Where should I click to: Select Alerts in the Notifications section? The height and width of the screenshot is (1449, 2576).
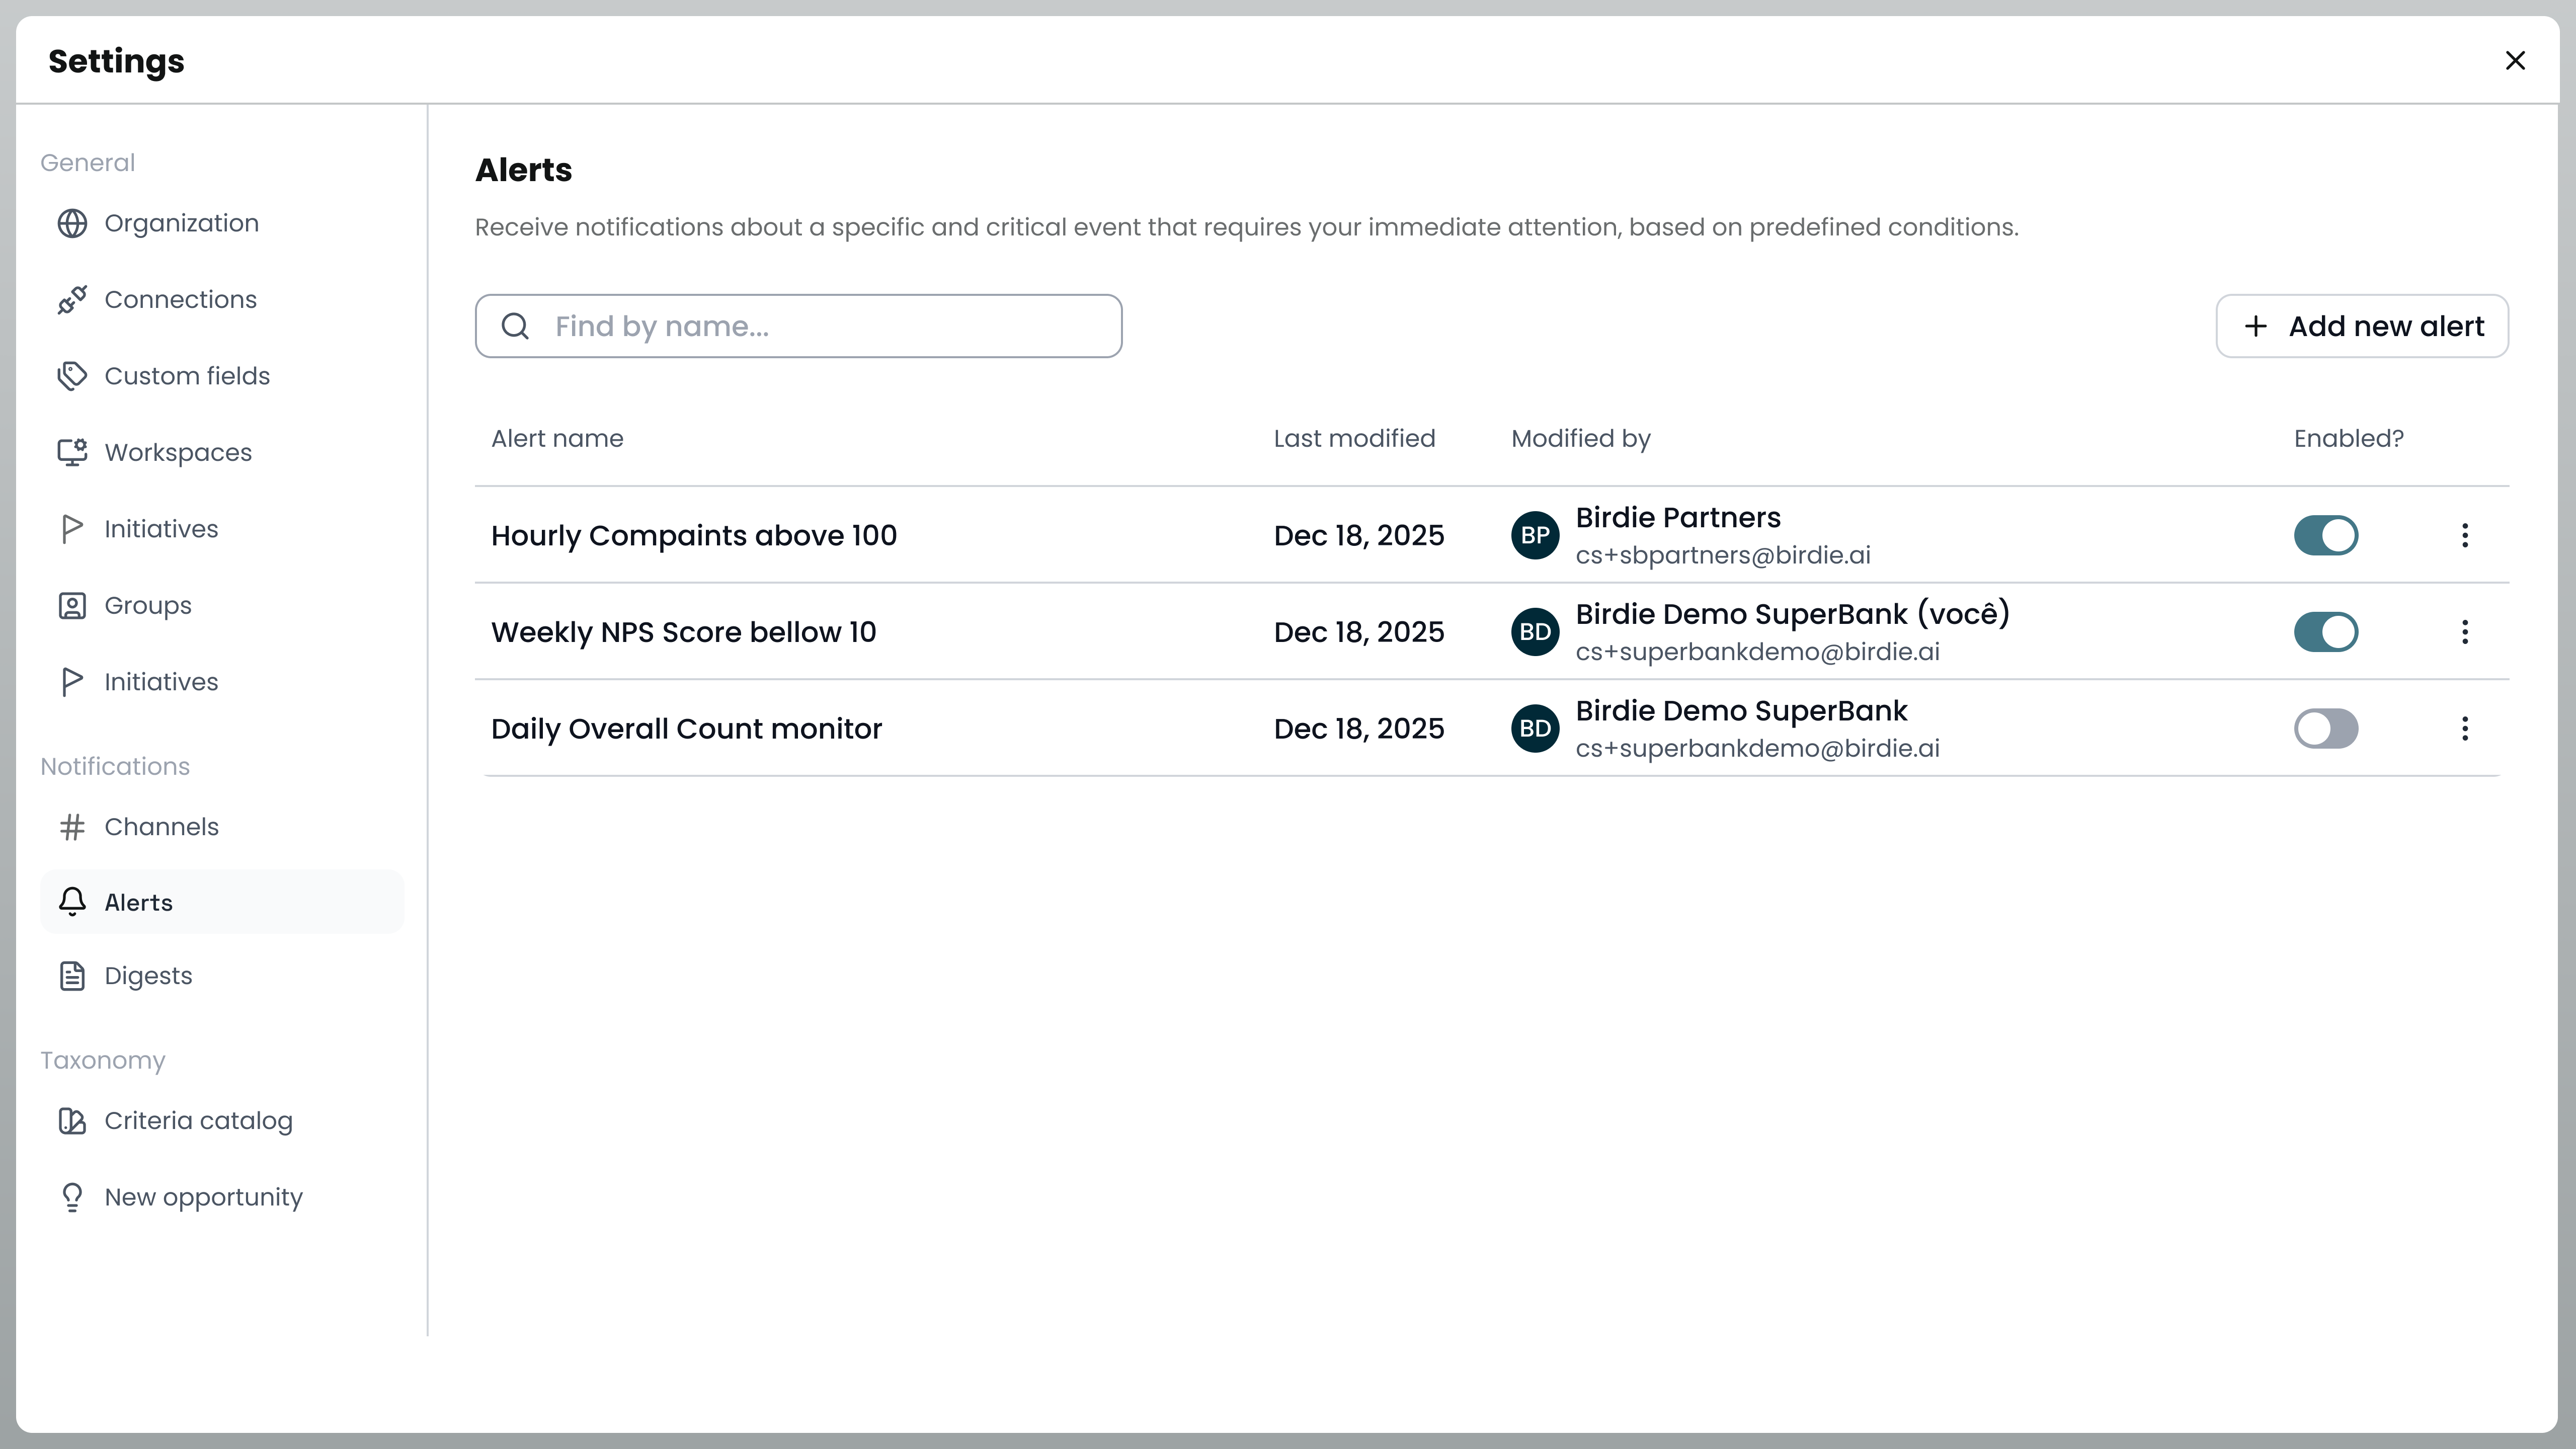[222, 902]
